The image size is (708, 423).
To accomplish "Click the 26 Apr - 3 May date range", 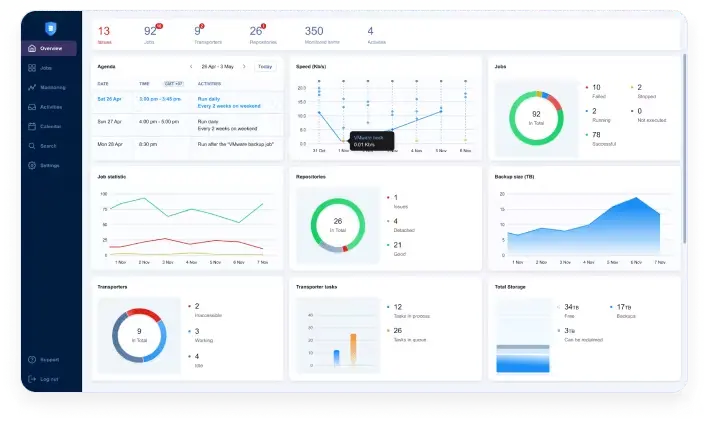I will point(218,66).
